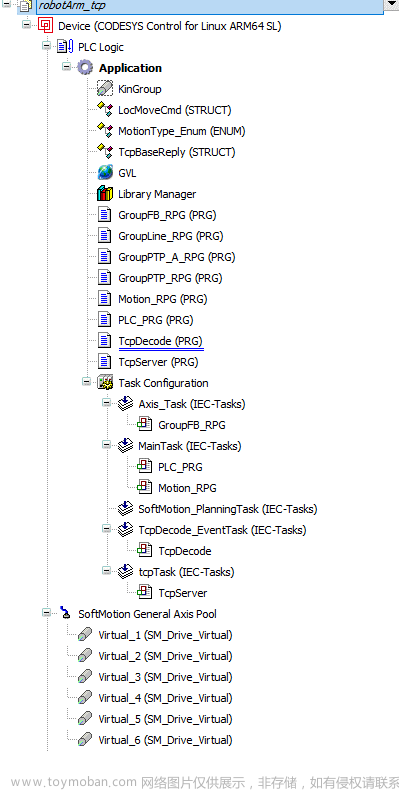Click the GroupLine_RPG program document icon
Image resolution: width=399 pixels, height=791 pixels.
click(104, 236)
